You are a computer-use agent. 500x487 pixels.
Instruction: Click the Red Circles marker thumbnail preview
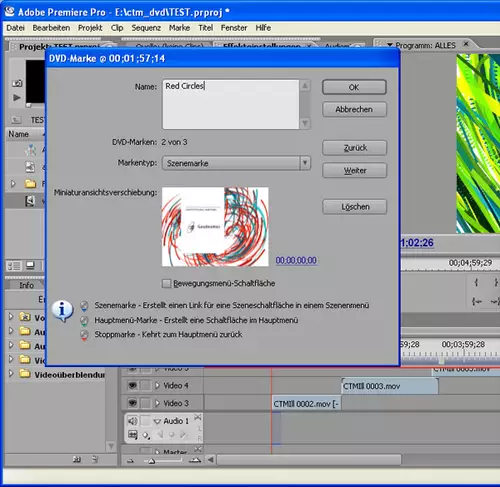(215, 227)
